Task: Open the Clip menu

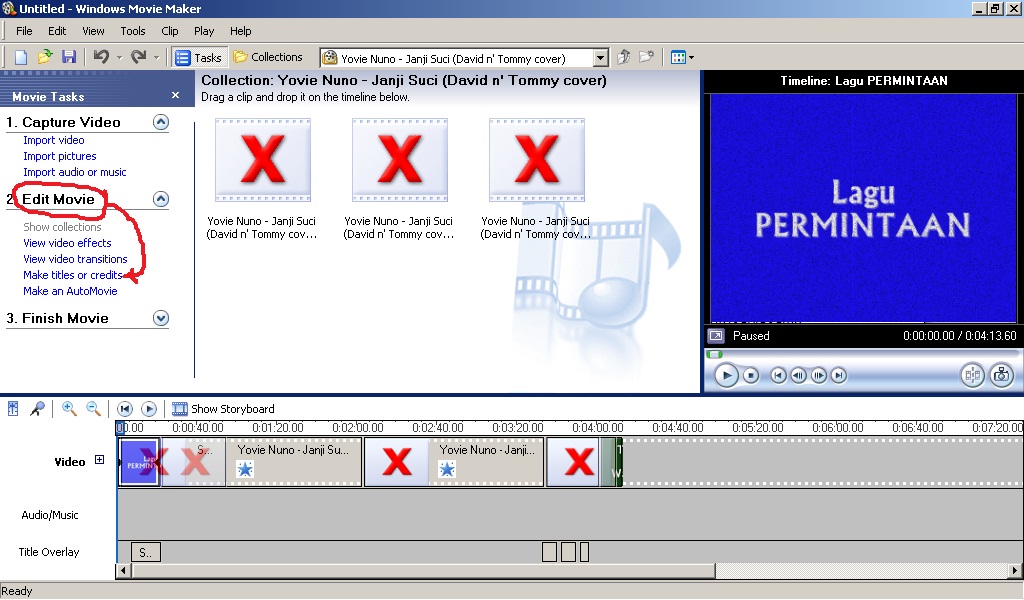Action: tap(170, 31)
